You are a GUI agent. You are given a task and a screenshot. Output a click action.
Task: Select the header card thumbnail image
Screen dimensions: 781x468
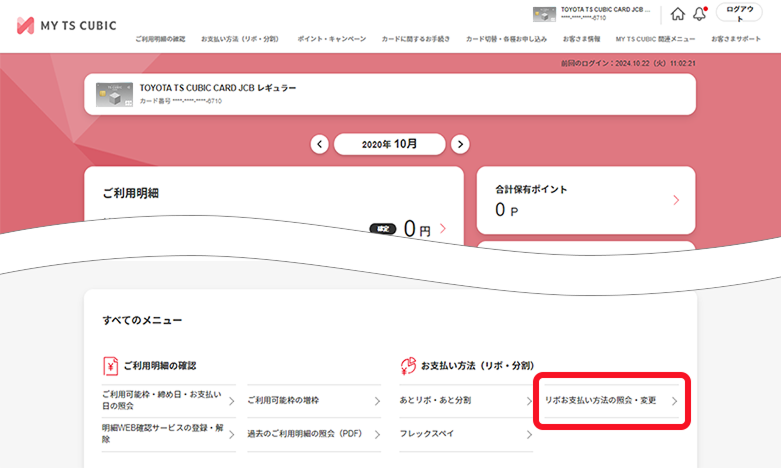pyautogui.click(x=544, y=14)
